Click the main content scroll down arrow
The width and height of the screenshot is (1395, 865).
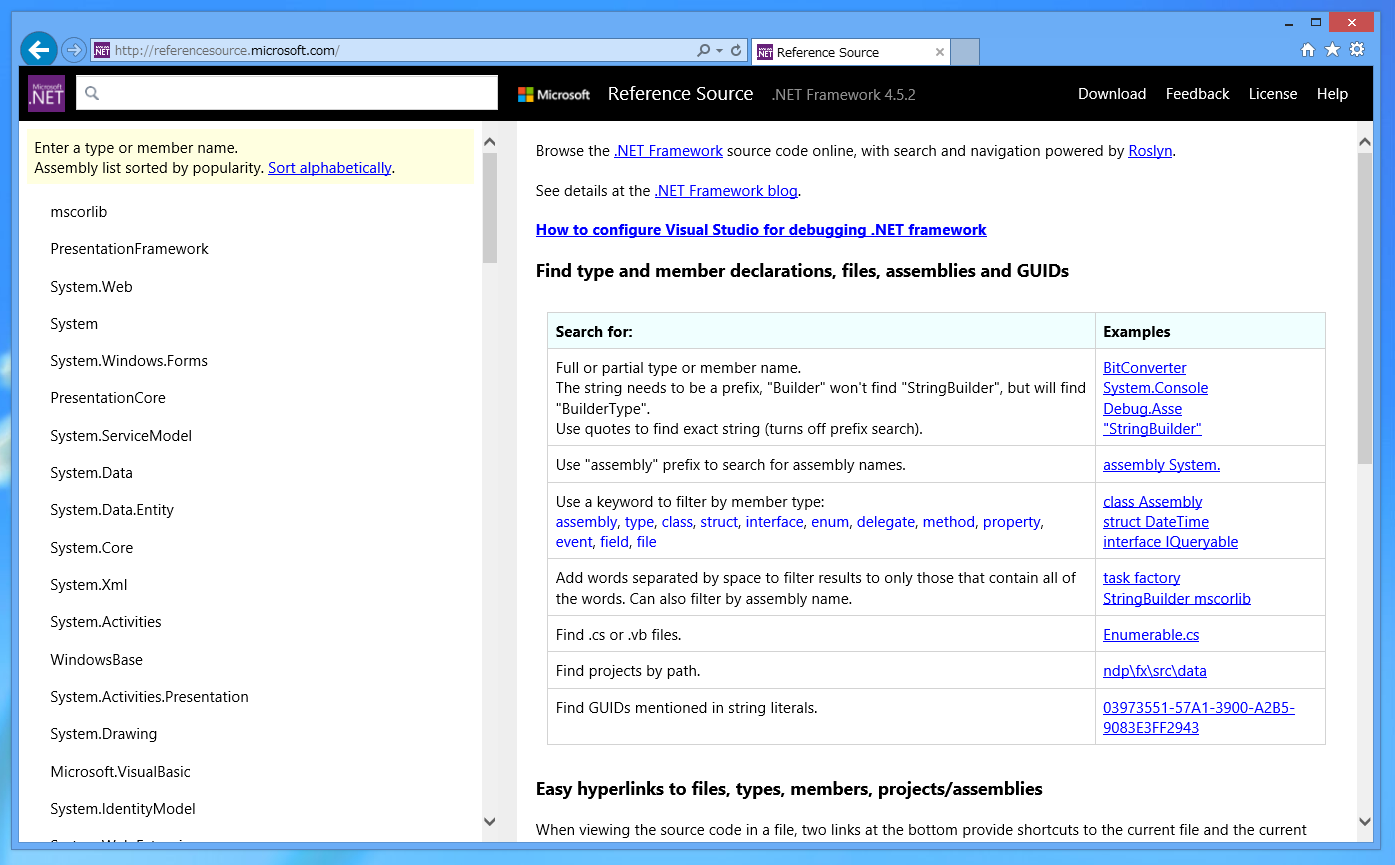pos(1365,821)
